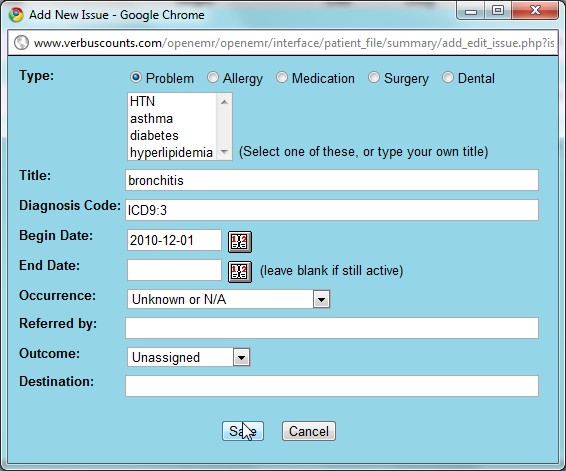Select the Allergy type radio button
The width and height of the screenshot is (566, 471).
click(213, 78)
